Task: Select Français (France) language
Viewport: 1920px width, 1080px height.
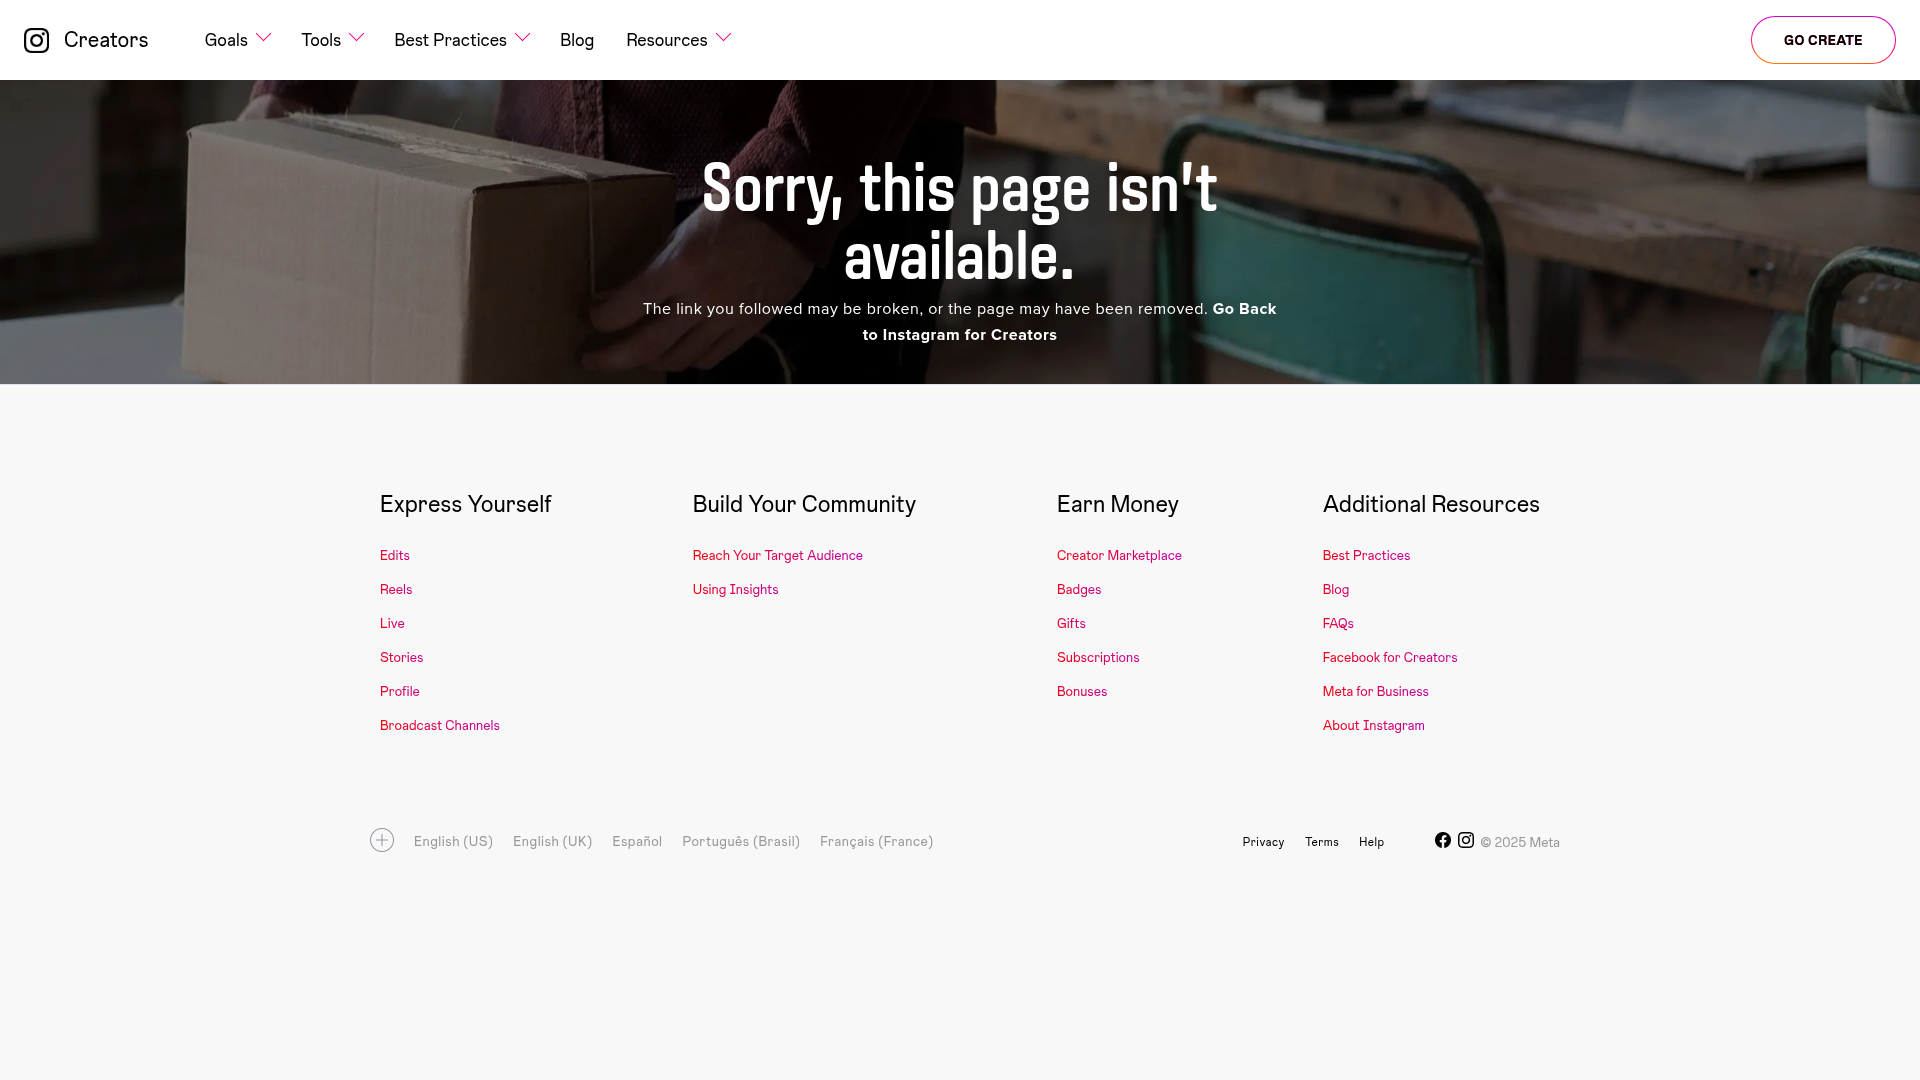Action: pos(876,841)
